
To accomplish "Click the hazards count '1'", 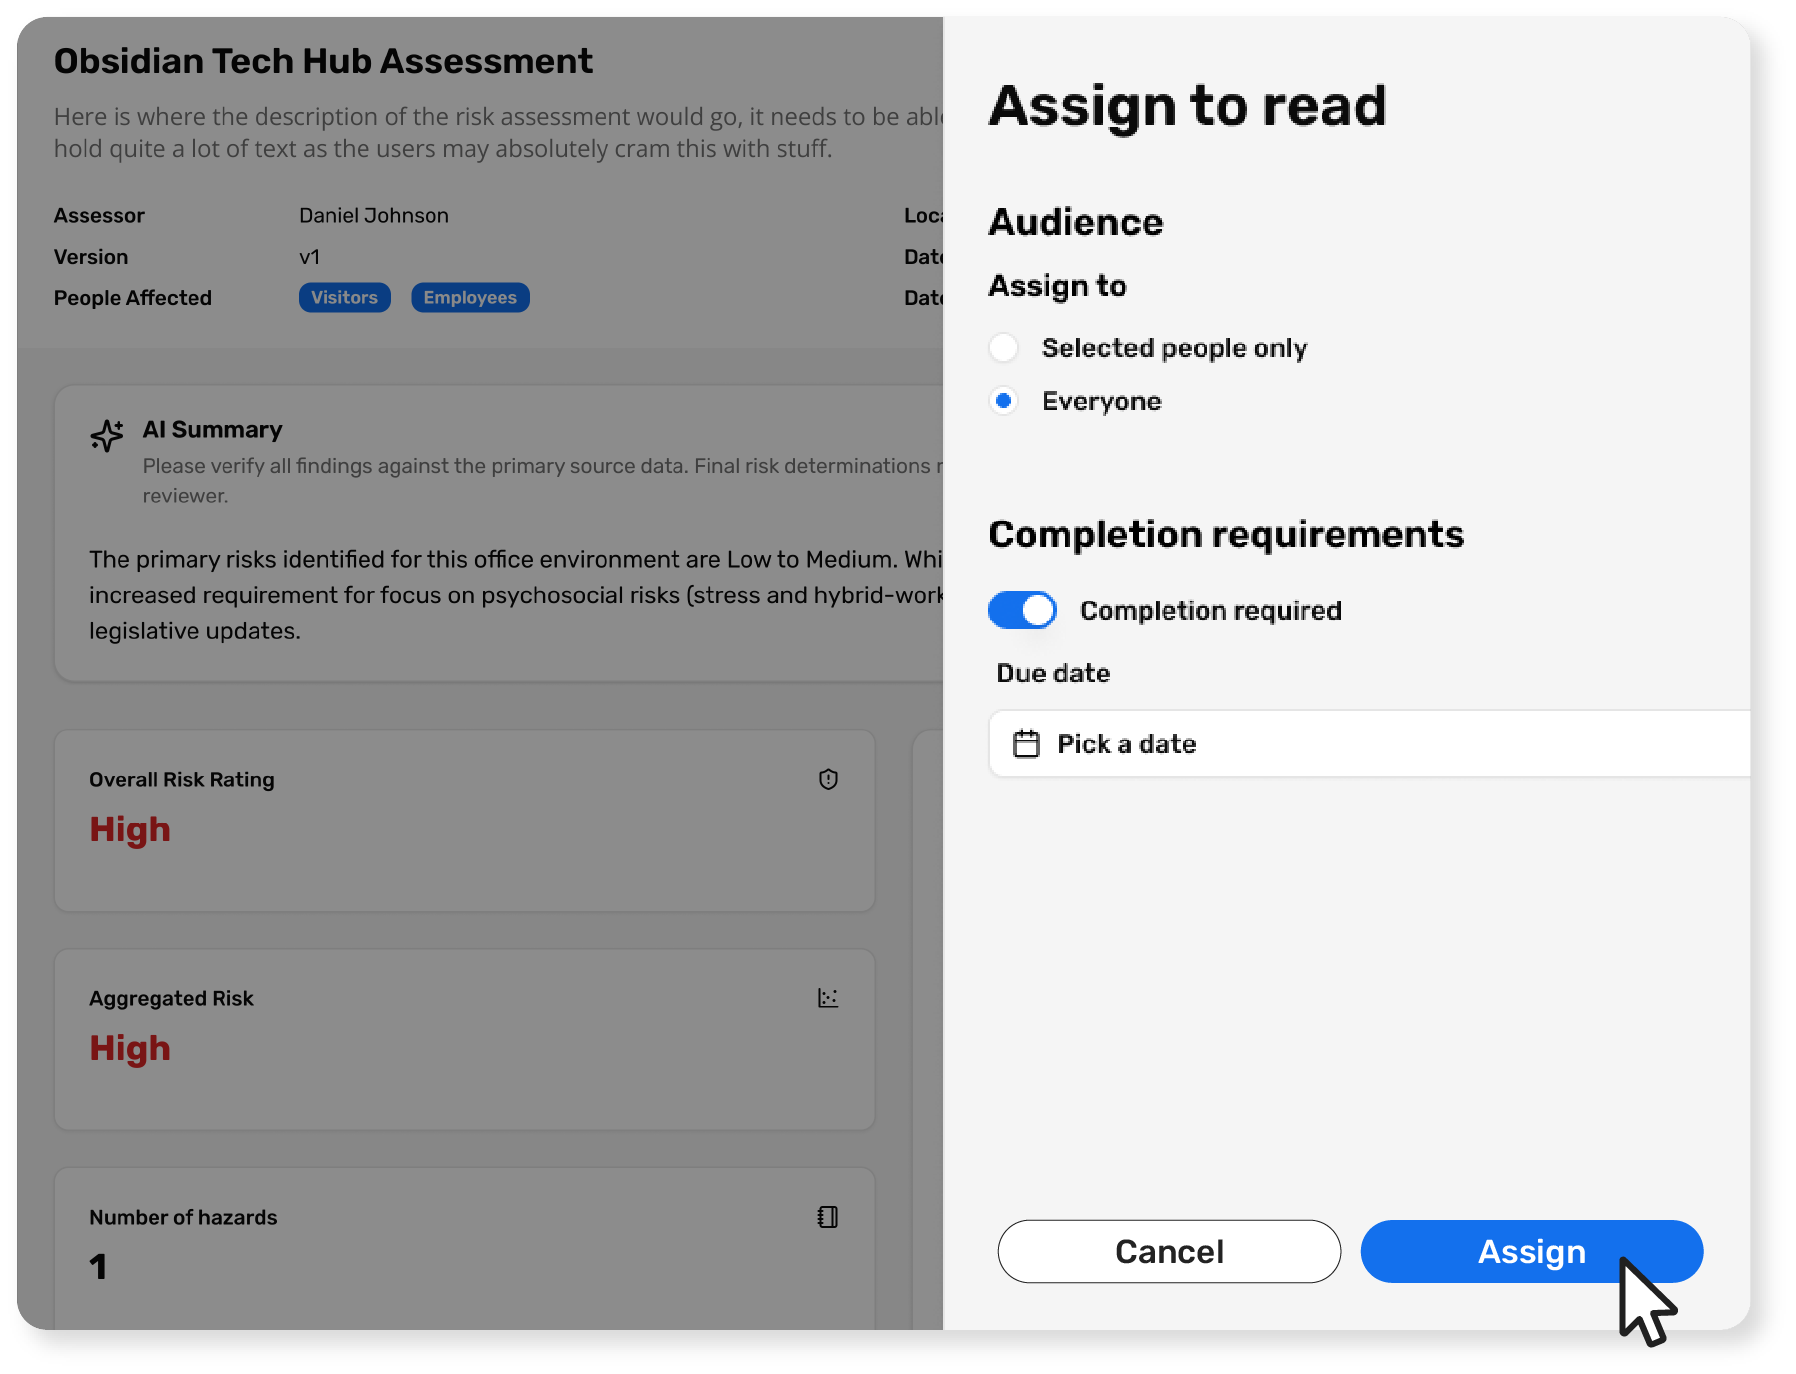I will click(x=98, y=1267).
